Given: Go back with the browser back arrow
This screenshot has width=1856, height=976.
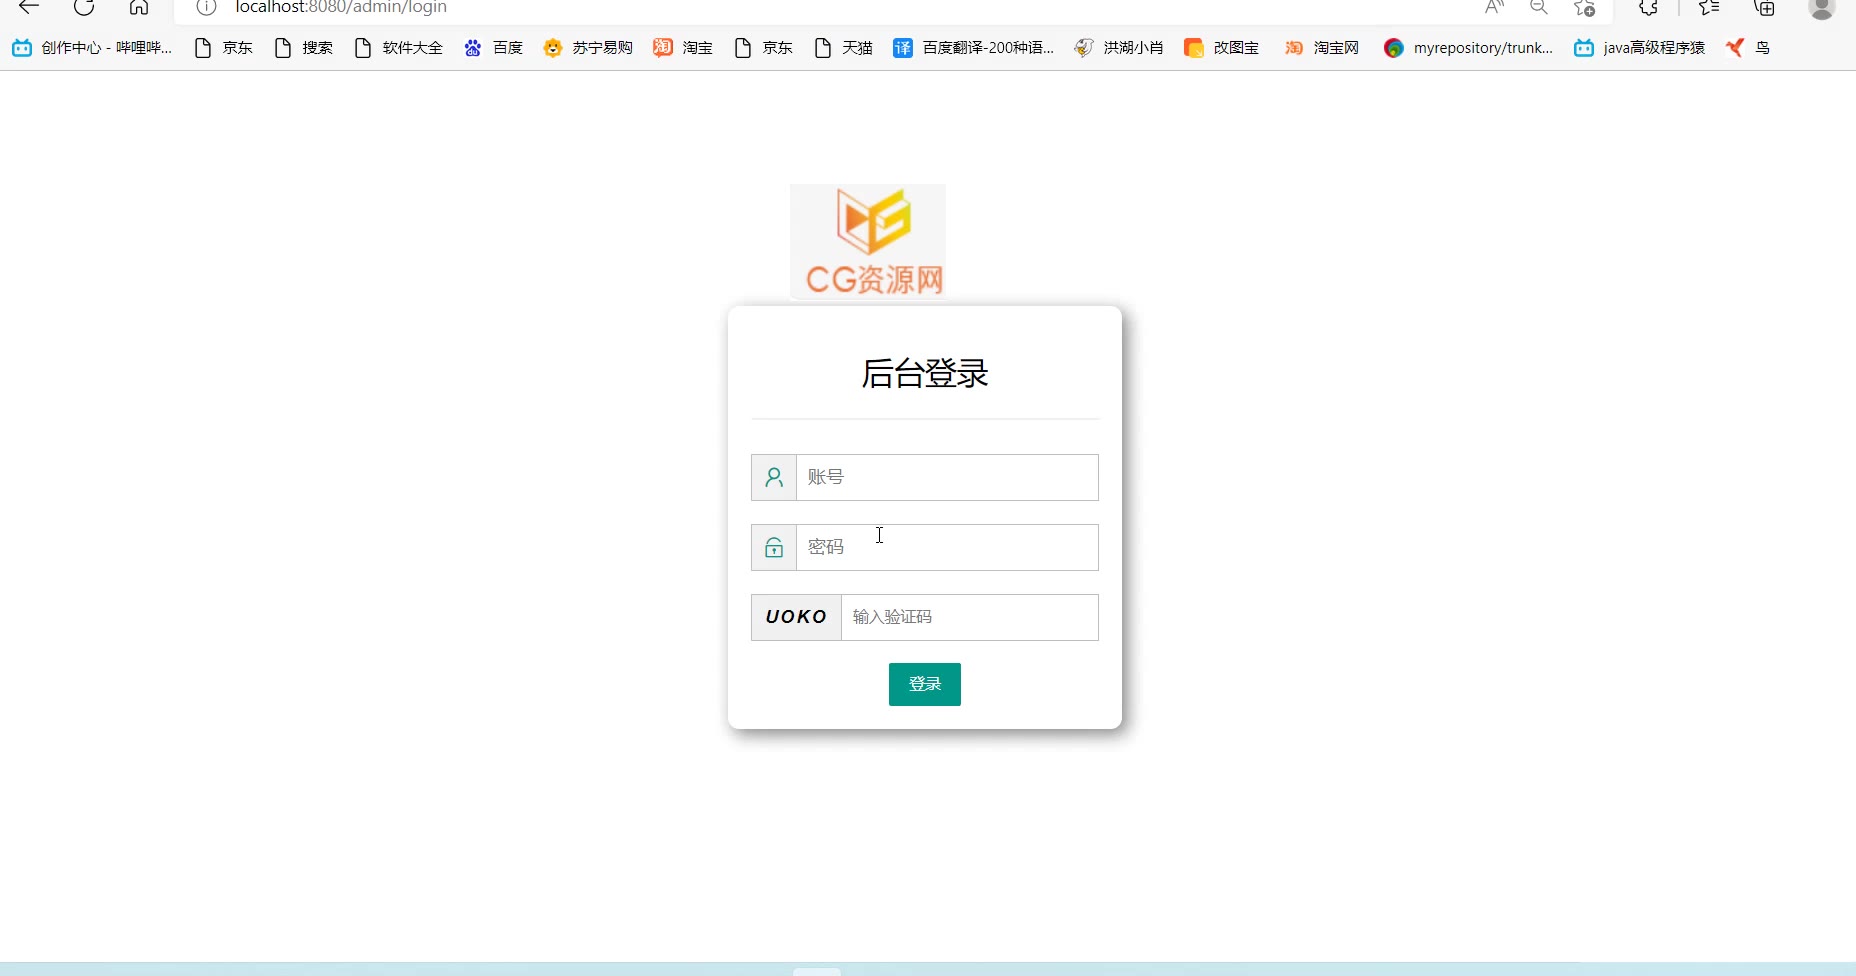Looking at the screenshot, I should (29, 7).
